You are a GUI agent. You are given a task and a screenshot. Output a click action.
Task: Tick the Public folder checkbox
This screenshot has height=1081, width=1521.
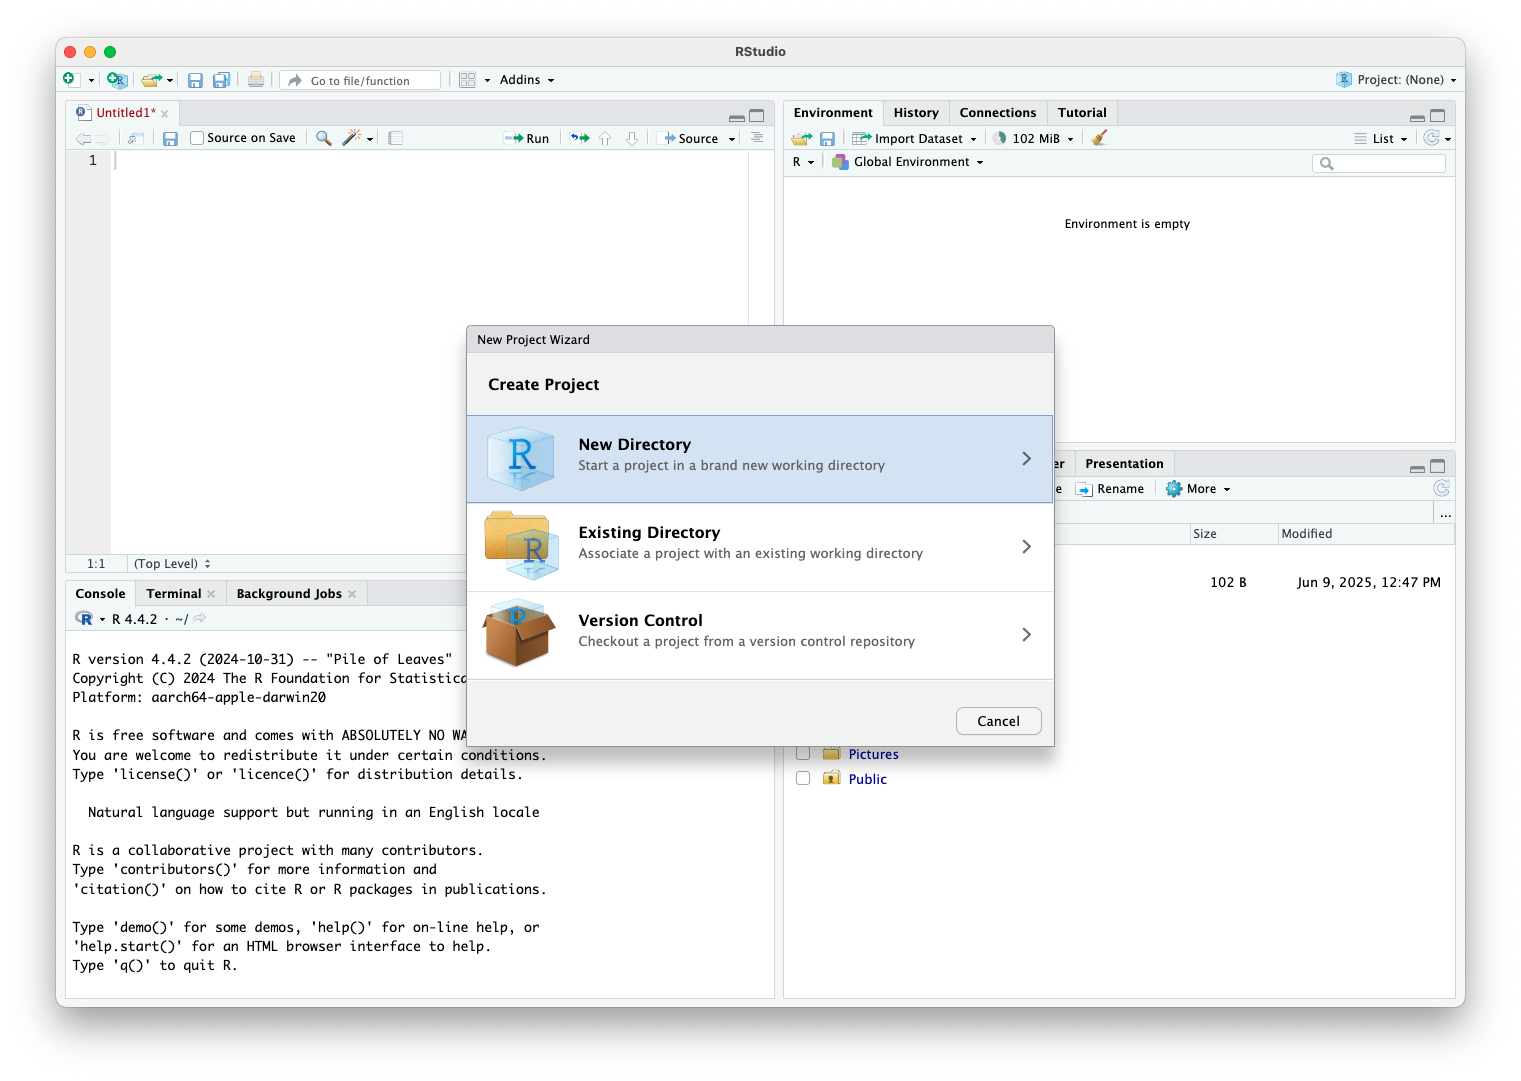[x=803, y=778]
